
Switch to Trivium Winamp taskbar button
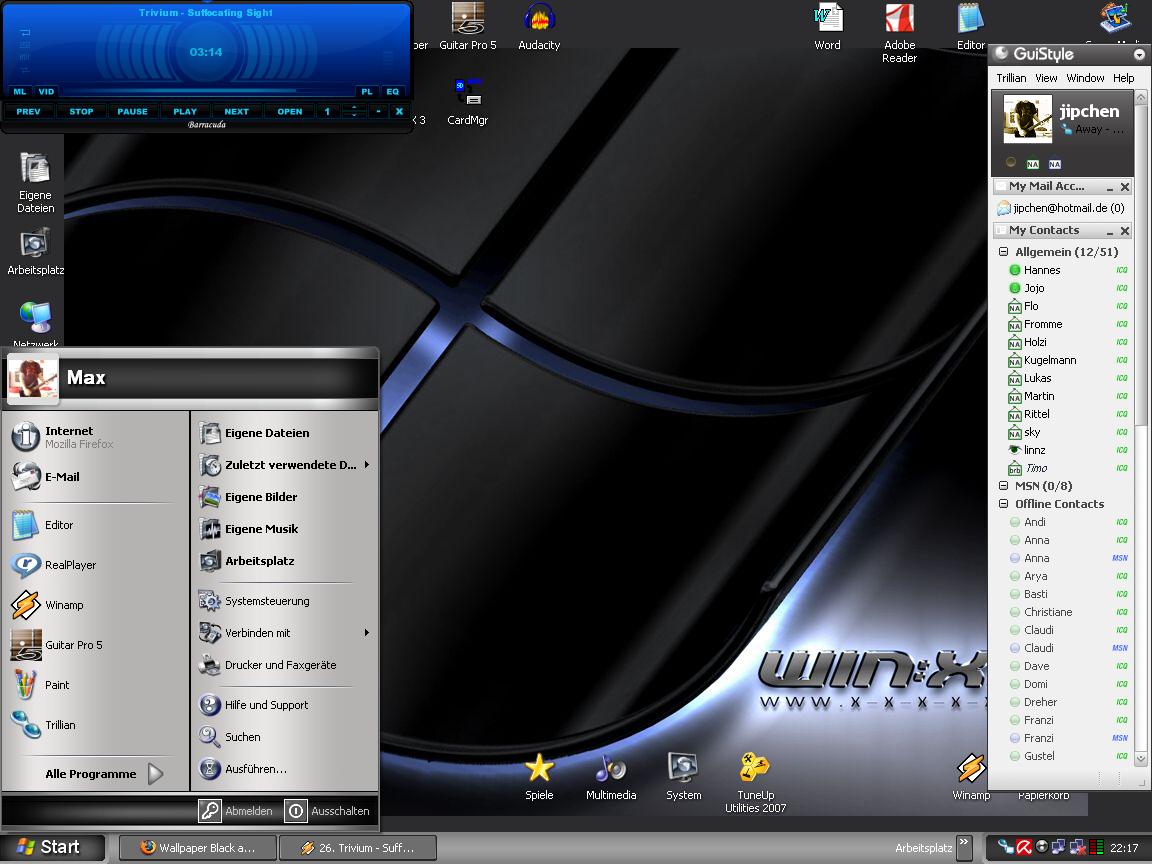click(x=358, y=848)
